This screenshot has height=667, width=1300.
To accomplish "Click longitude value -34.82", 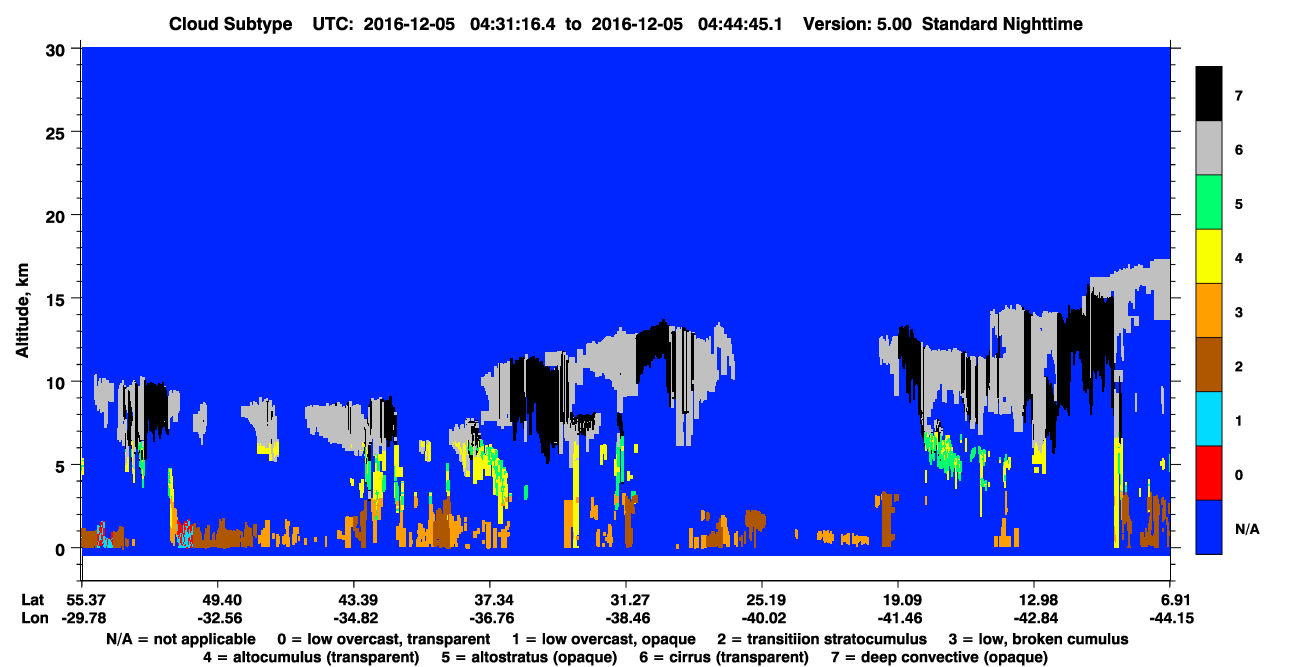I will [x=354, y=618].
